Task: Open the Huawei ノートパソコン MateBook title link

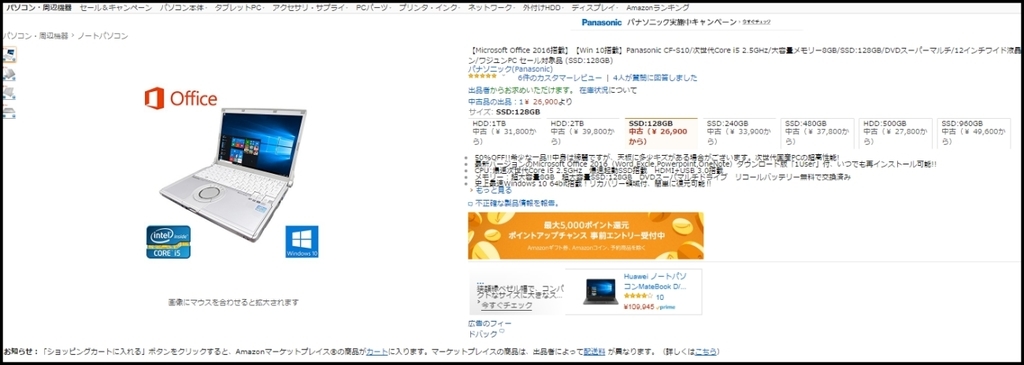Action: click(x=655, y=281)
